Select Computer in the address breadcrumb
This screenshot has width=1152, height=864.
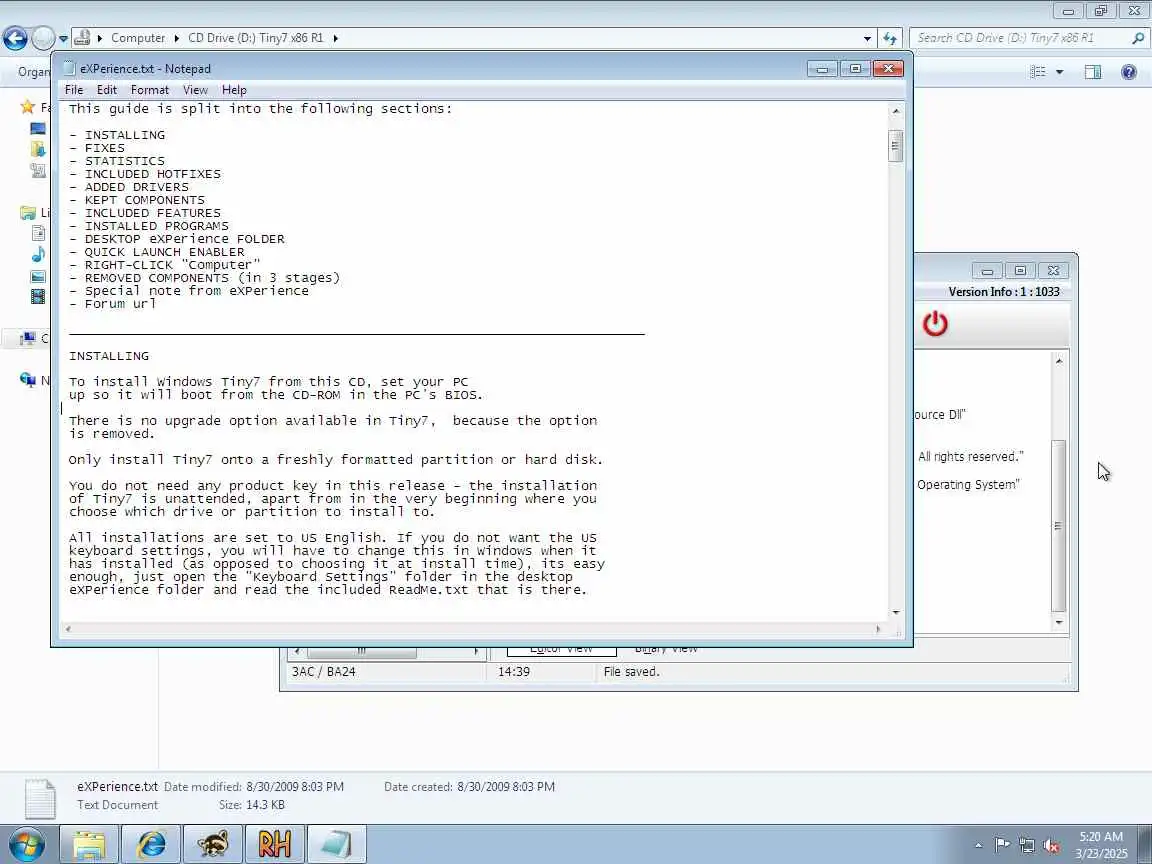tap(138, 37)
